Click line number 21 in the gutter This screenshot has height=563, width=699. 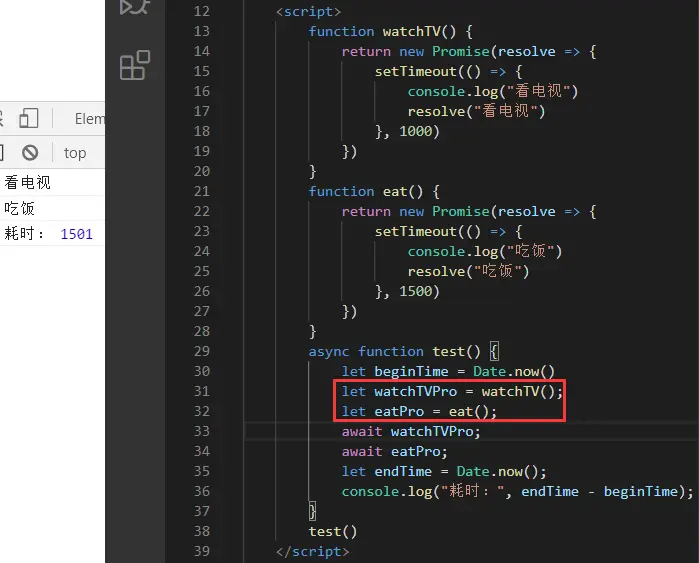click(202, 191)
